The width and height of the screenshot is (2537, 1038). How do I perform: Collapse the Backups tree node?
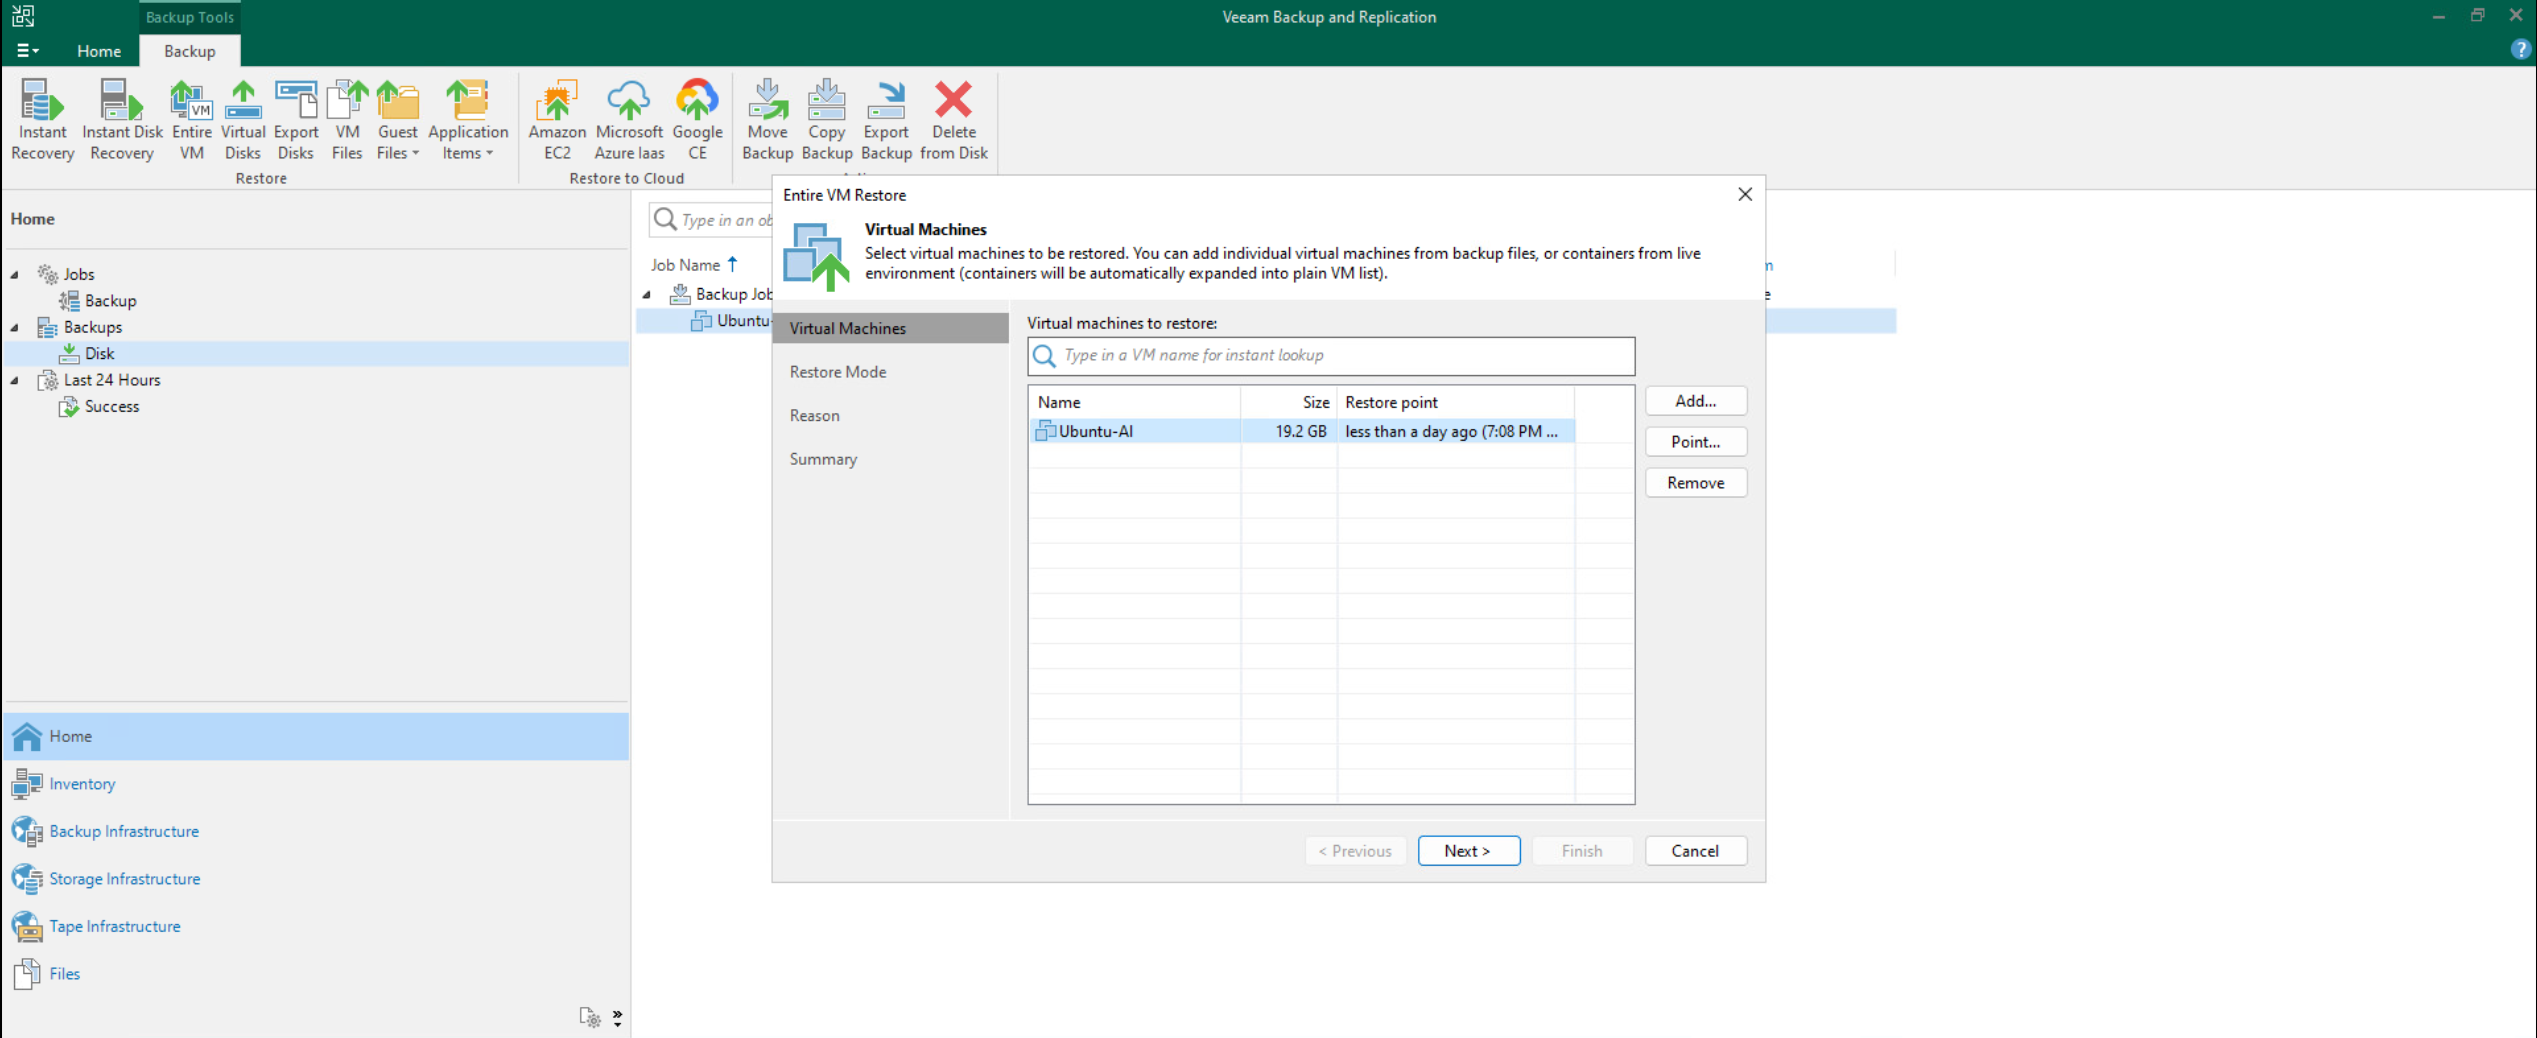(15, 327)
